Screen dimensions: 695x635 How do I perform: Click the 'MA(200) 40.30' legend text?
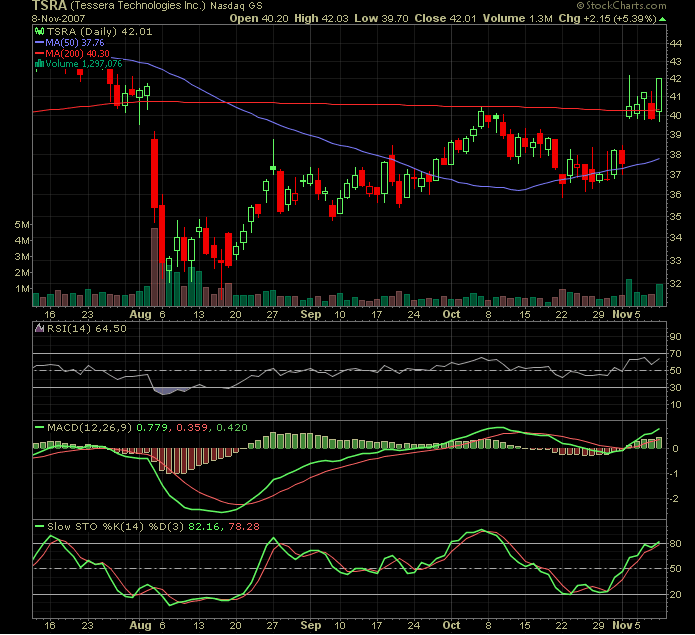coord(77,54)
